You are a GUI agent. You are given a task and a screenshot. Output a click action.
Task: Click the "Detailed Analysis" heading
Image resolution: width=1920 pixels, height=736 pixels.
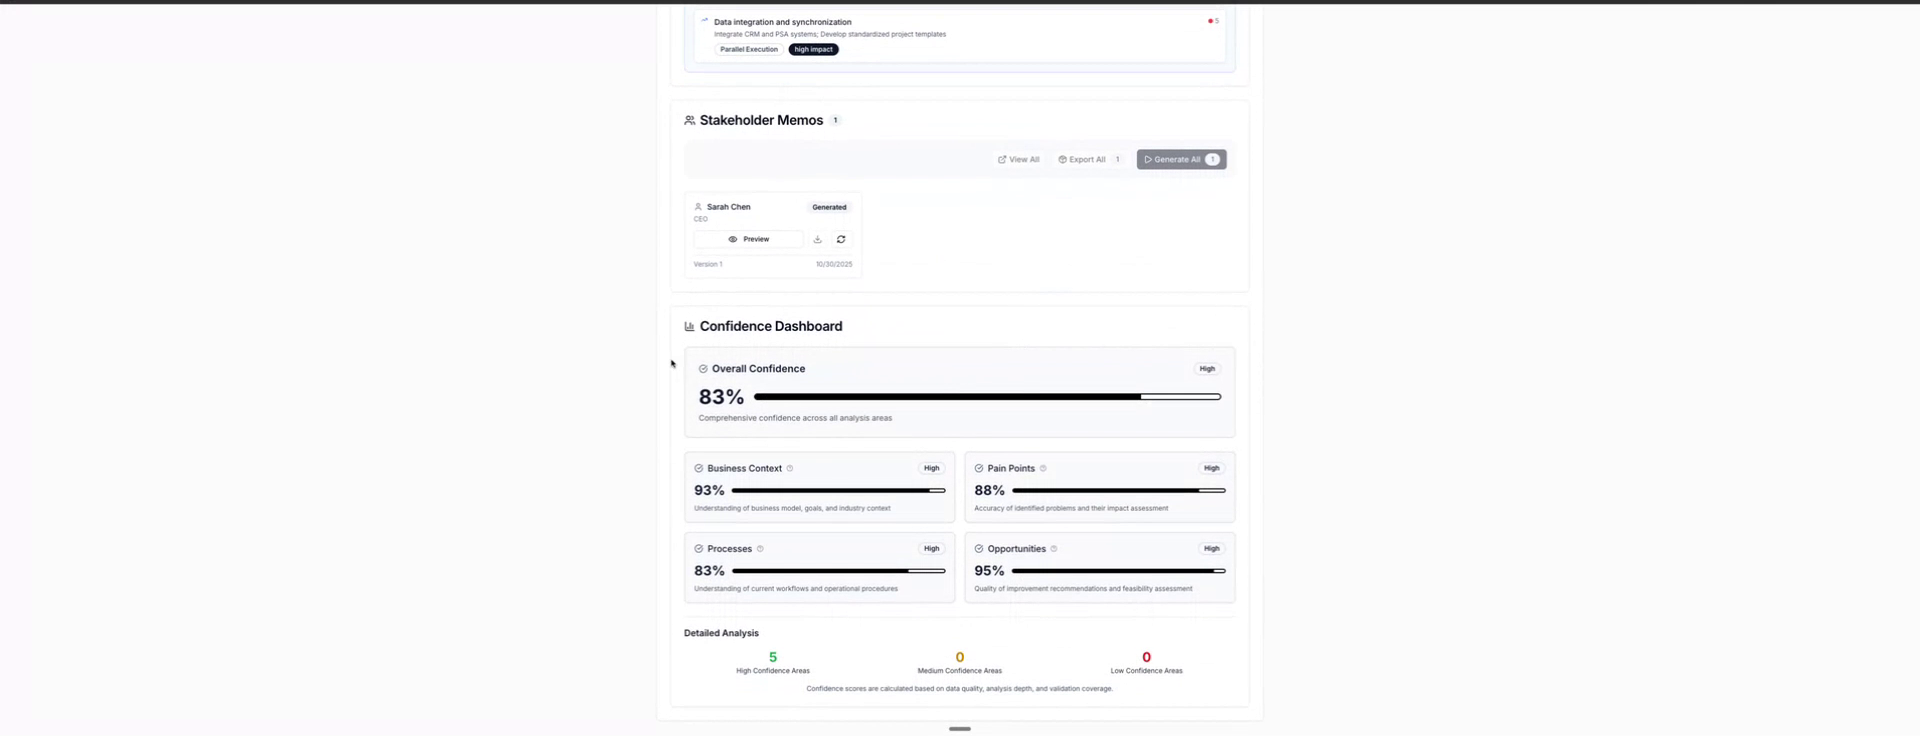point(721,633)
